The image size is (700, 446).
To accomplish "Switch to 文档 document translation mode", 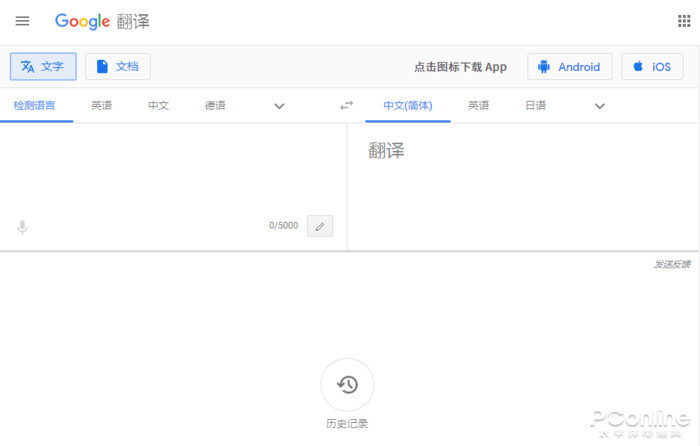I will point(118,67).
